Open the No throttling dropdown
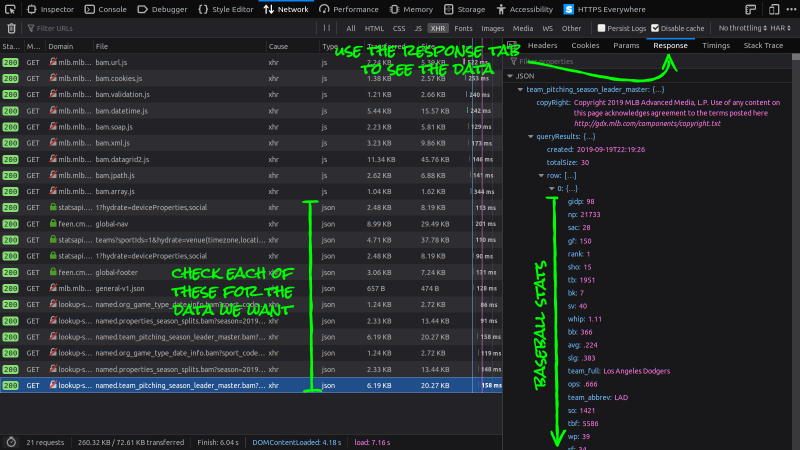Viewport: 800px width, 450px height. pos(743,28)
